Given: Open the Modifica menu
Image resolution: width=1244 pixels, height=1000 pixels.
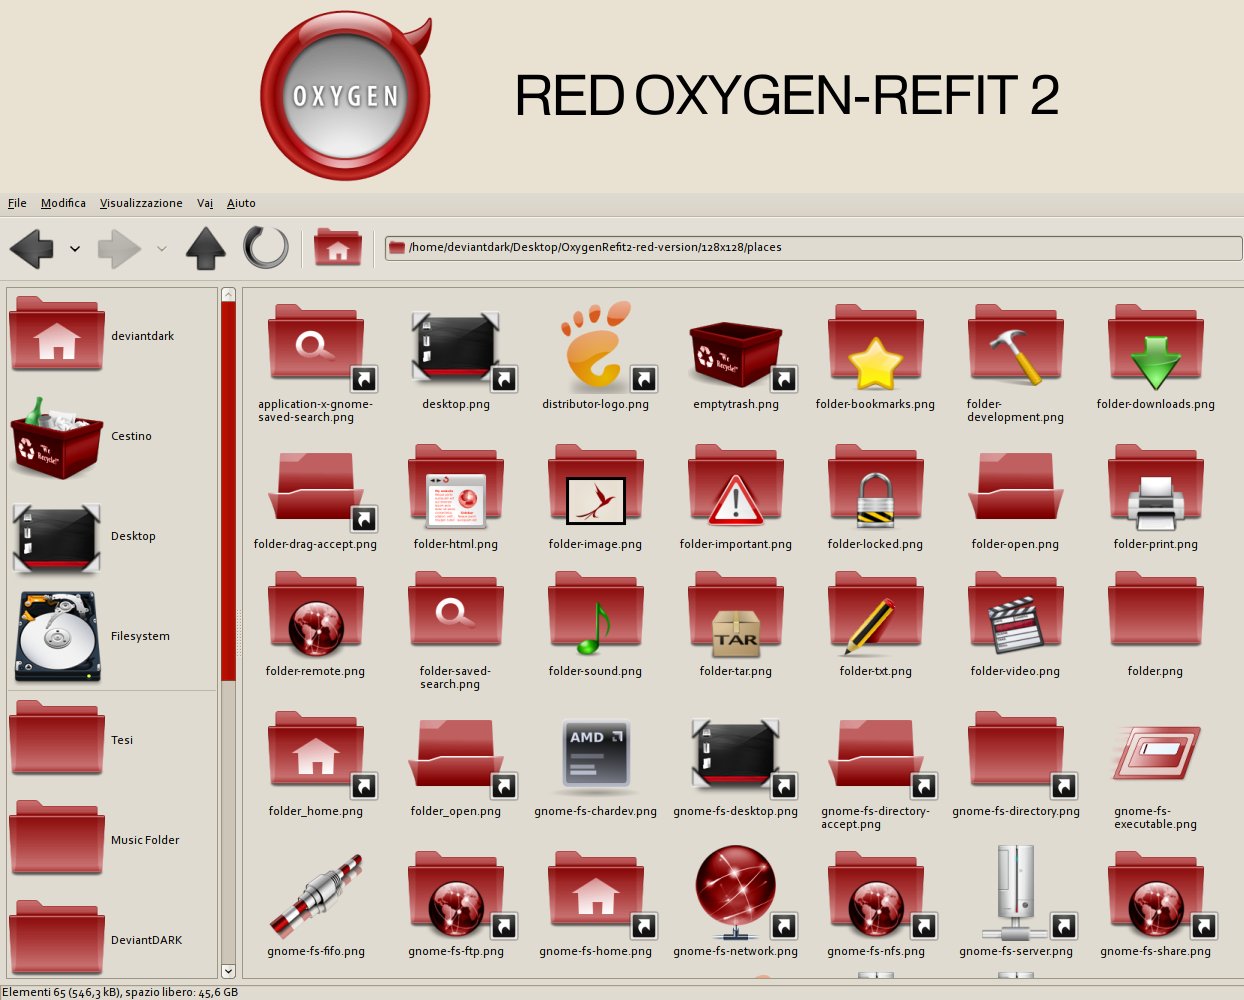Looking at the screenshot, I should [63, 203].
